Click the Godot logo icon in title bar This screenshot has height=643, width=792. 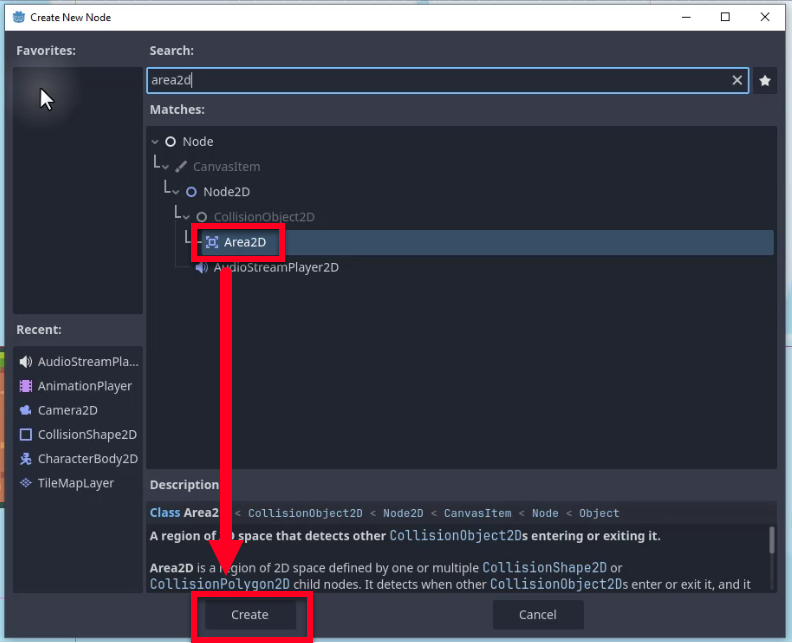click(x=19, y=17)
